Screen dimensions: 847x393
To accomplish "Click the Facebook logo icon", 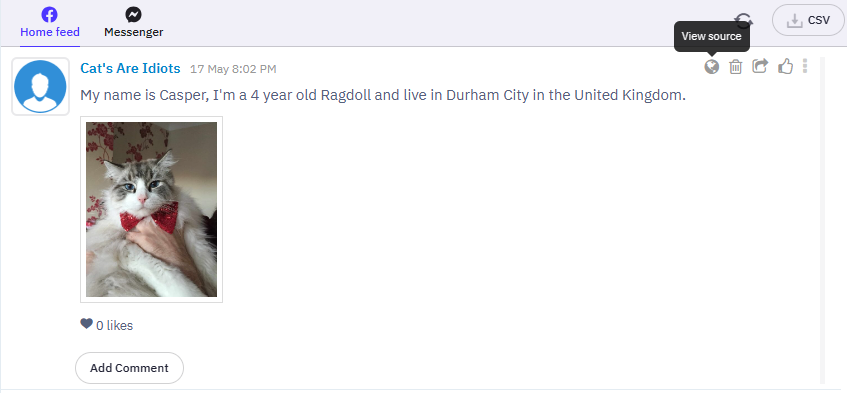I will pos(49,14).
